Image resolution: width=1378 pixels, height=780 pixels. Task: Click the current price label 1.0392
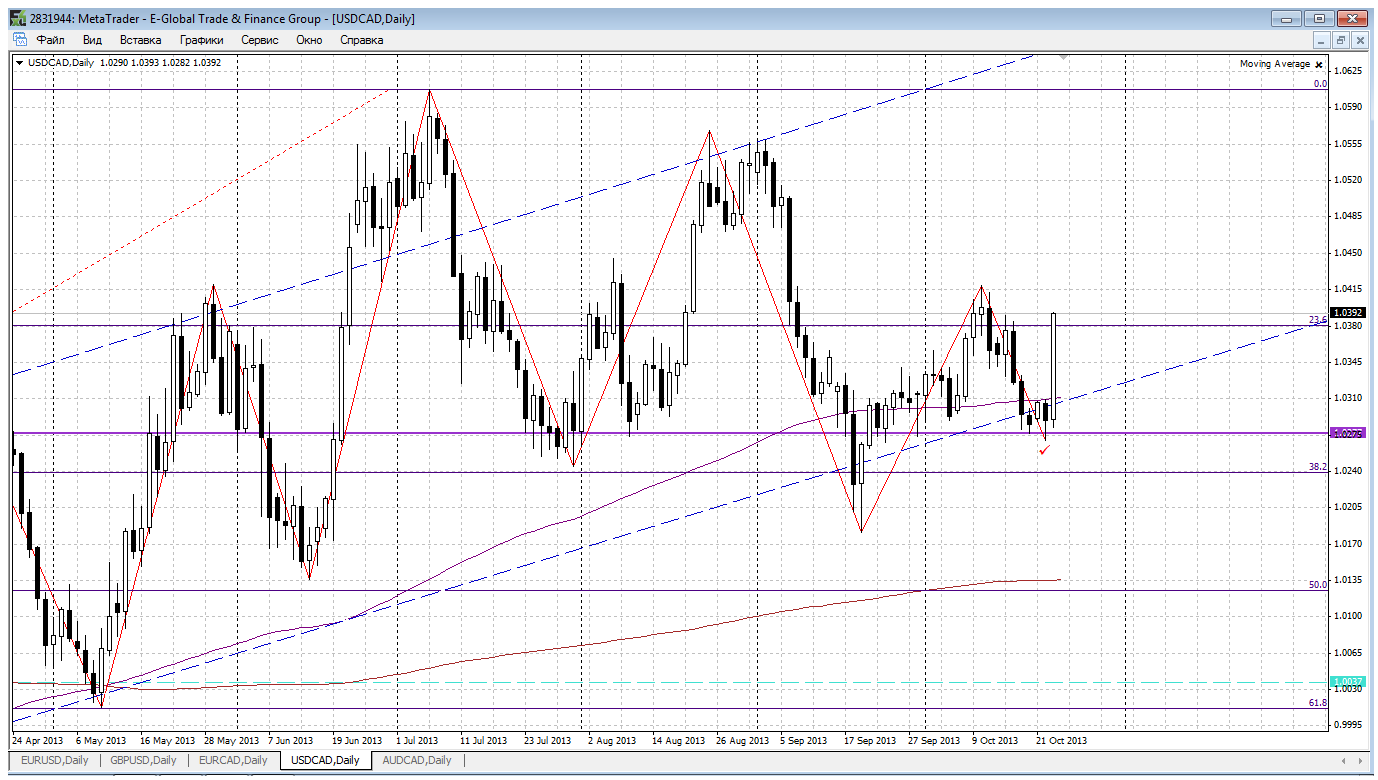pyautogui.click(x=1349, y=313)
